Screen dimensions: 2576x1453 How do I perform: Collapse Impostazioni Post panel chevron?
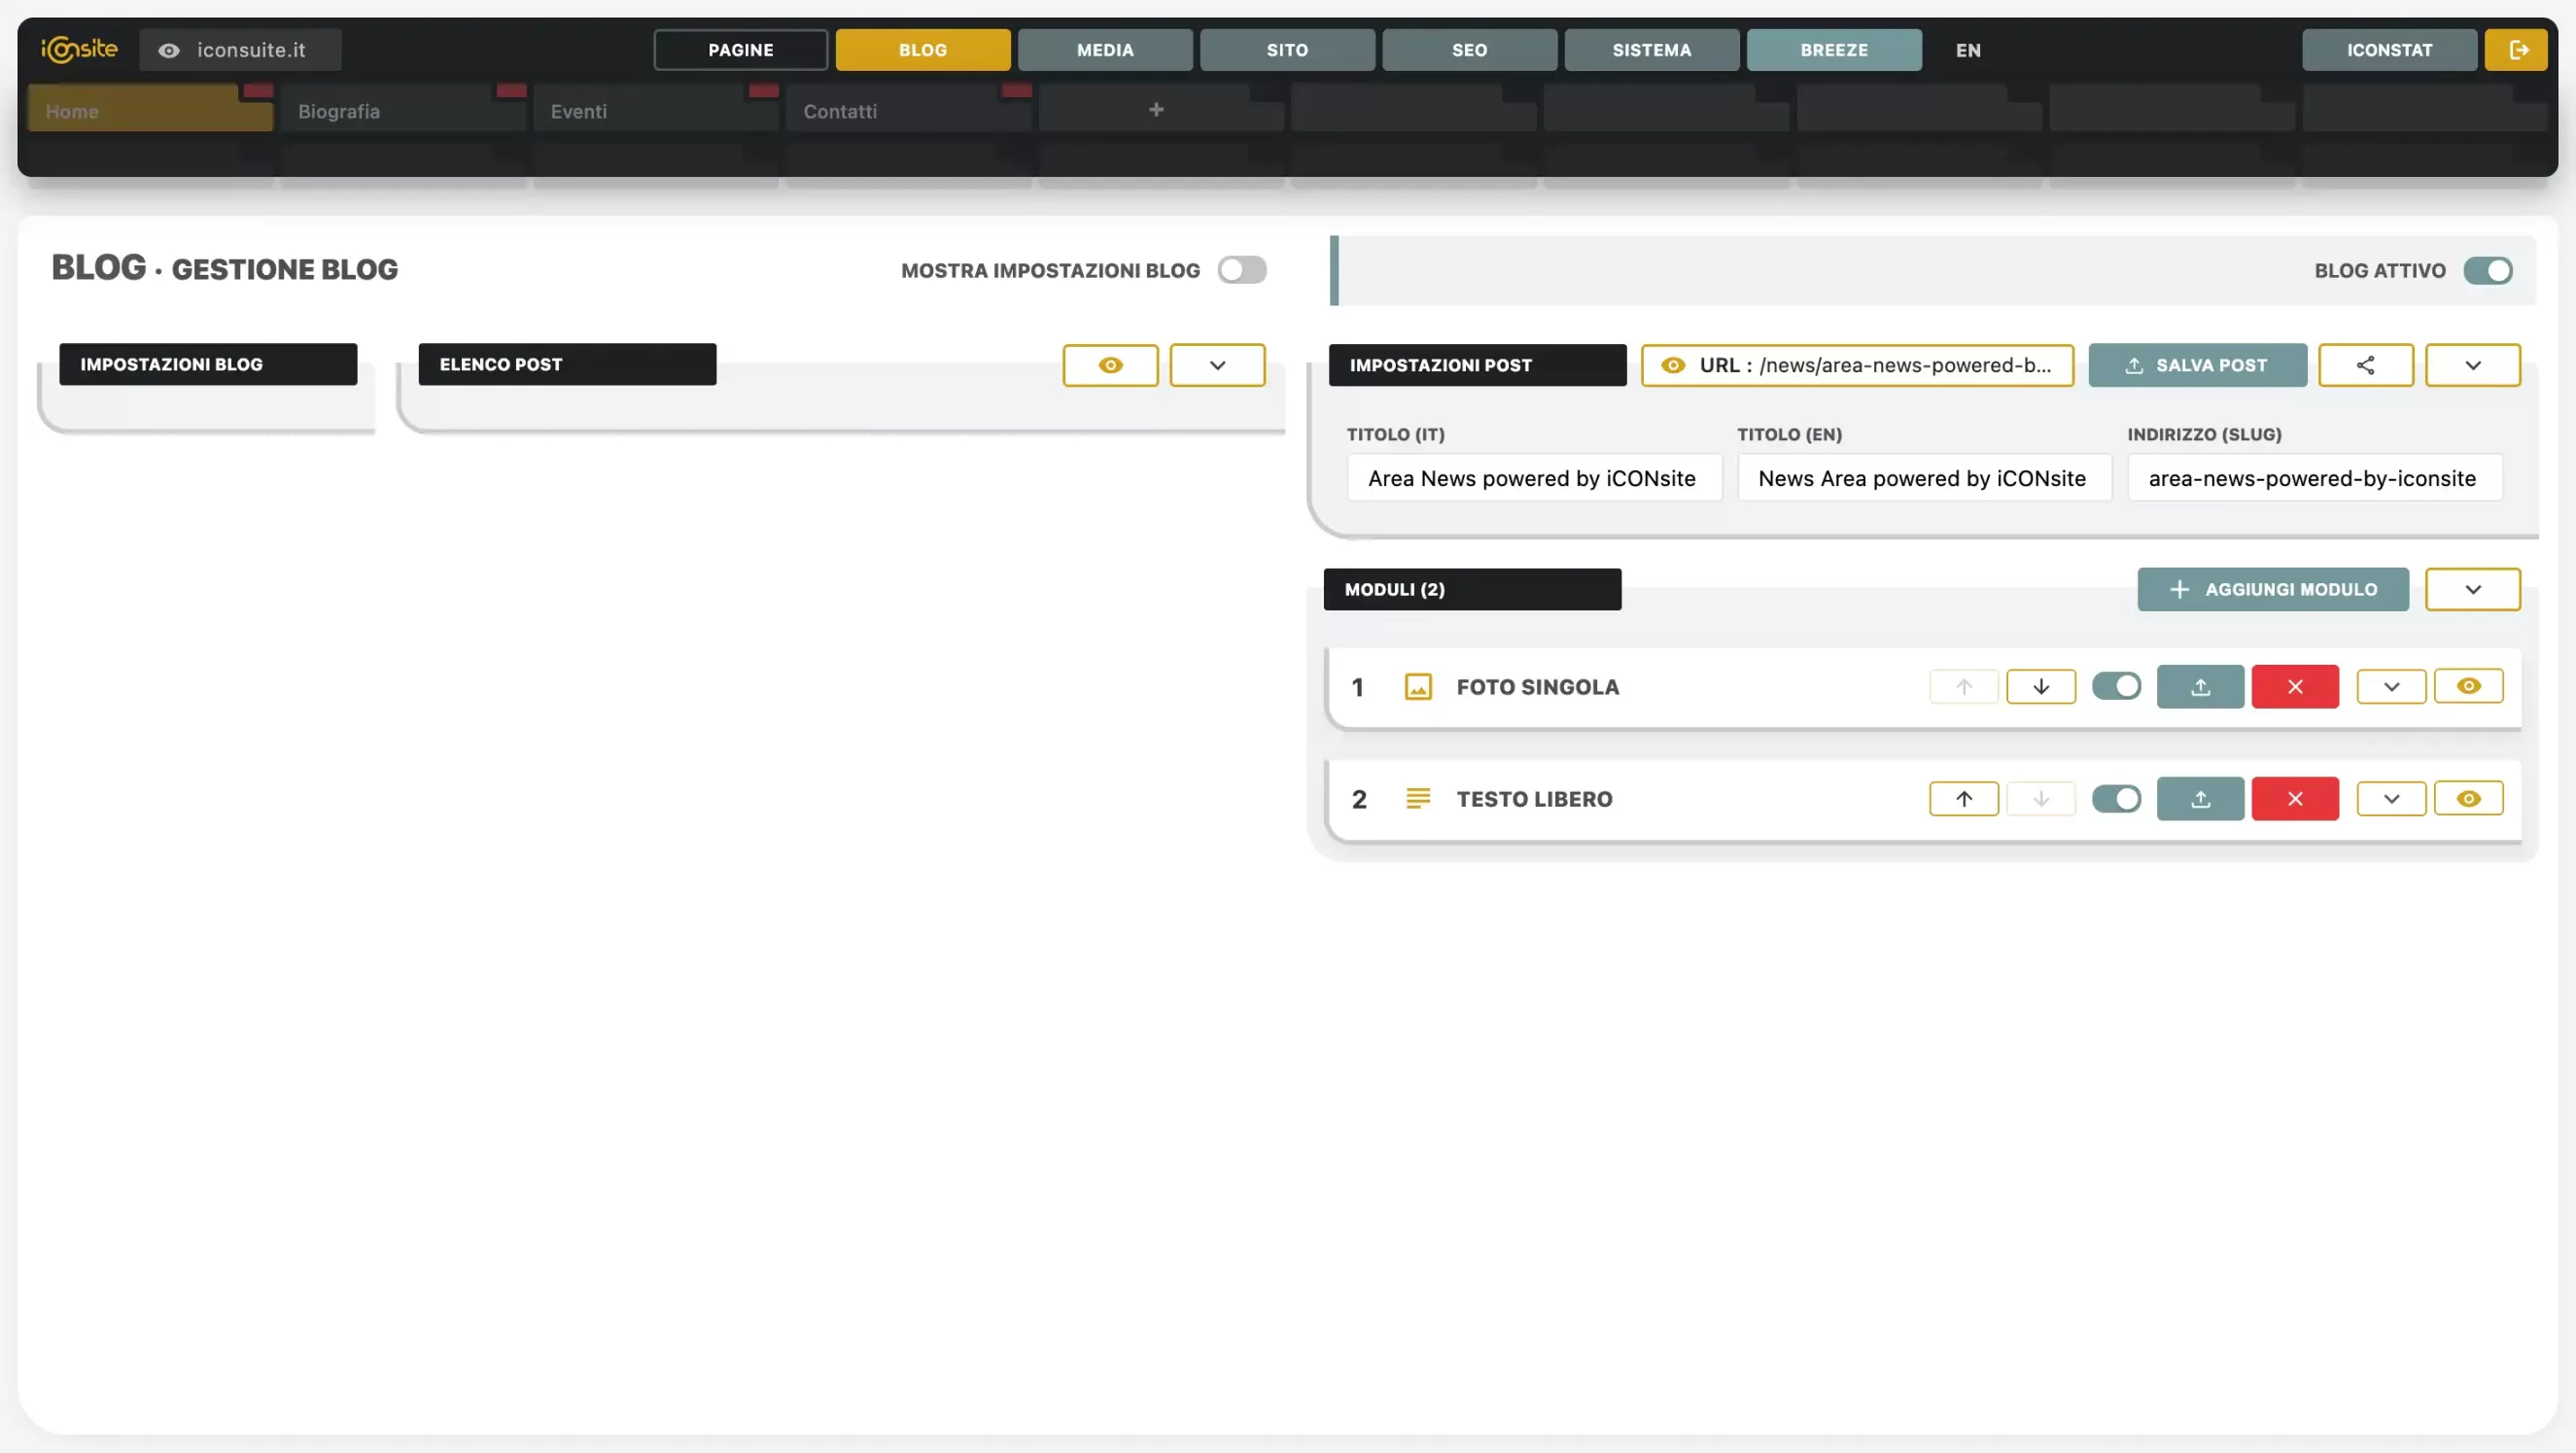point(2473,365)
